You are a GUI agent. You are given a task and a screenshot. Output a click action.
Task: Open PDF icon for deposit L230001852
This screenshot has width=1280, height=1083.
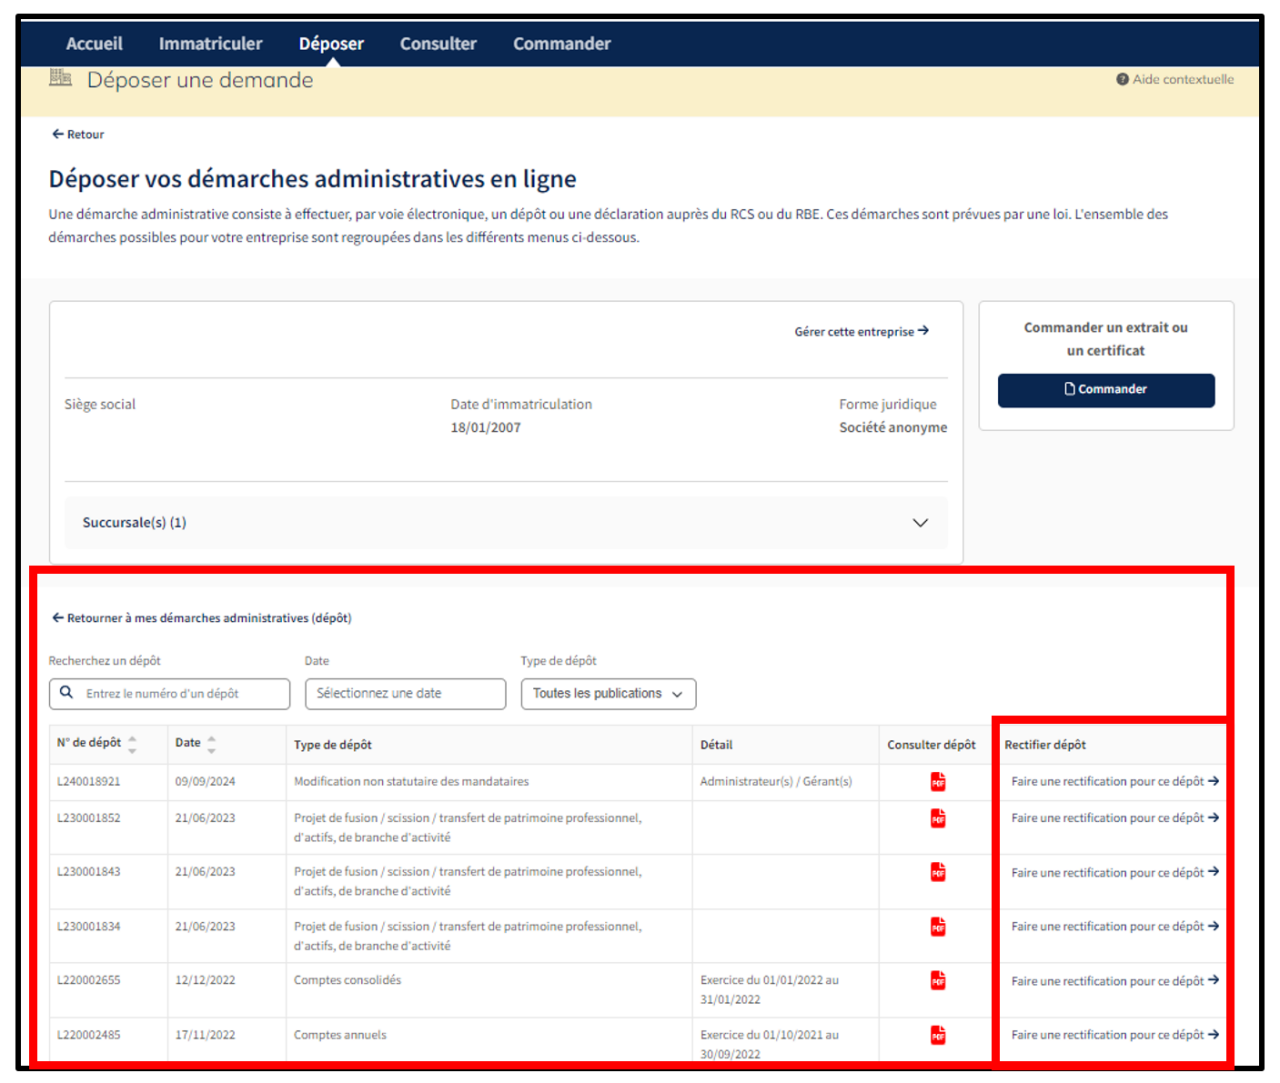click(937, 819)
